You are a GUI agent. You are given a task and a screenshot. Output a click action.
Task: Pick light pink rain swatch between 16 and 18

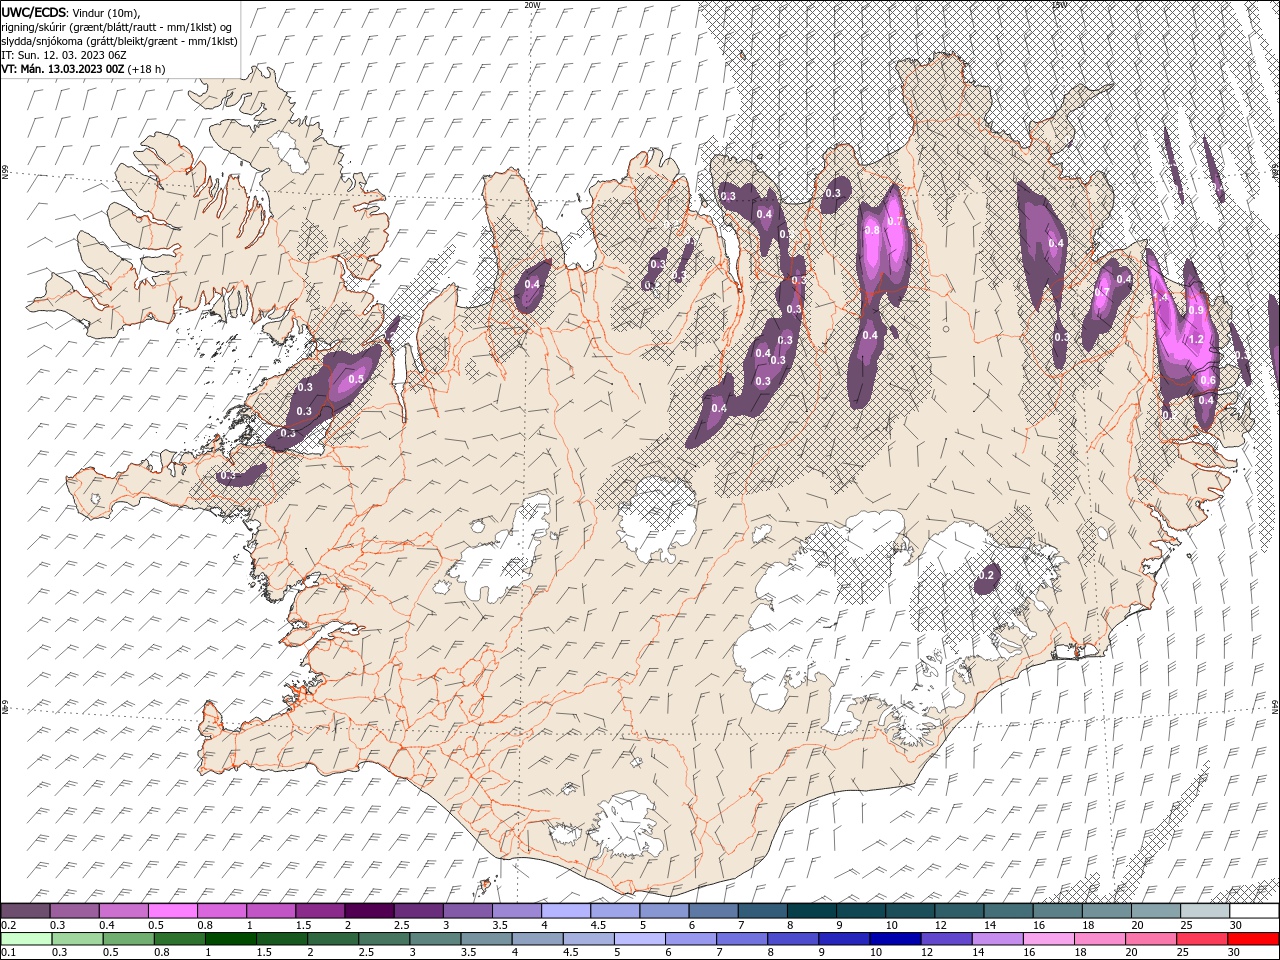[1049, 939]
